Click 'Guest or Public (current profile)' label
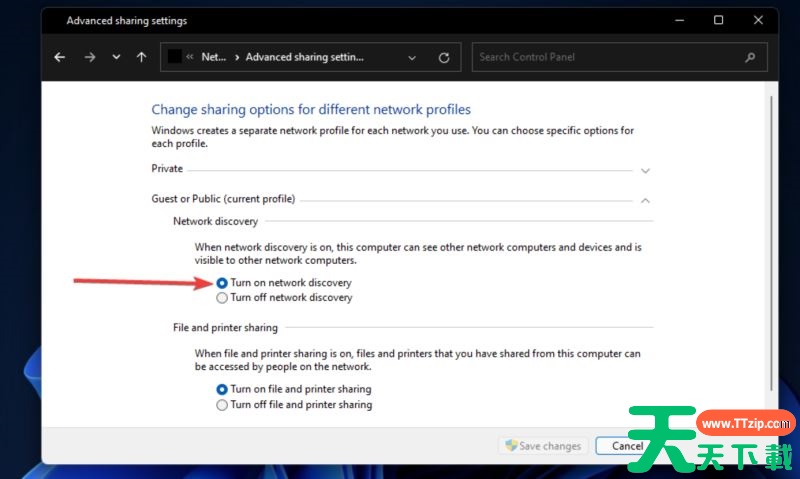800x479 pixels. pos(223,199)
